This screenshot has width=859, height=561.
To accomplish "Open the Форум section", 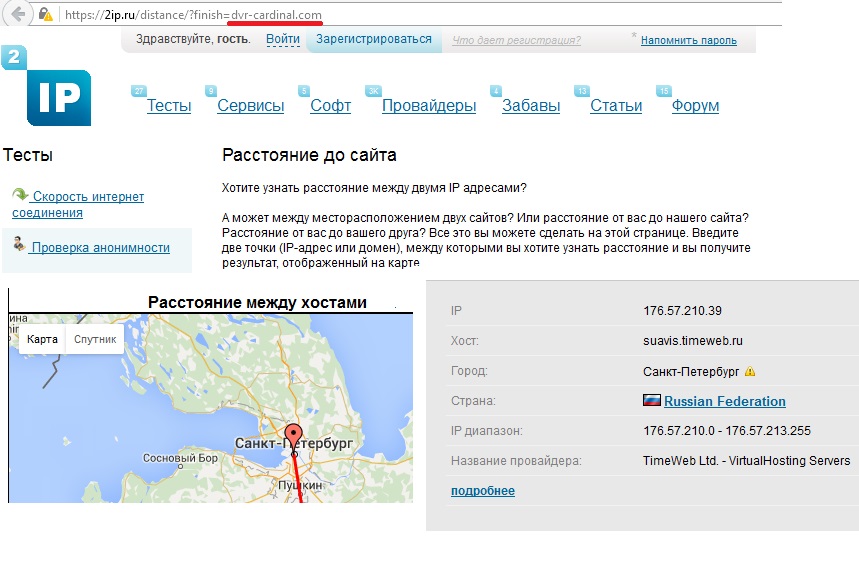I will tap(694, 106).
